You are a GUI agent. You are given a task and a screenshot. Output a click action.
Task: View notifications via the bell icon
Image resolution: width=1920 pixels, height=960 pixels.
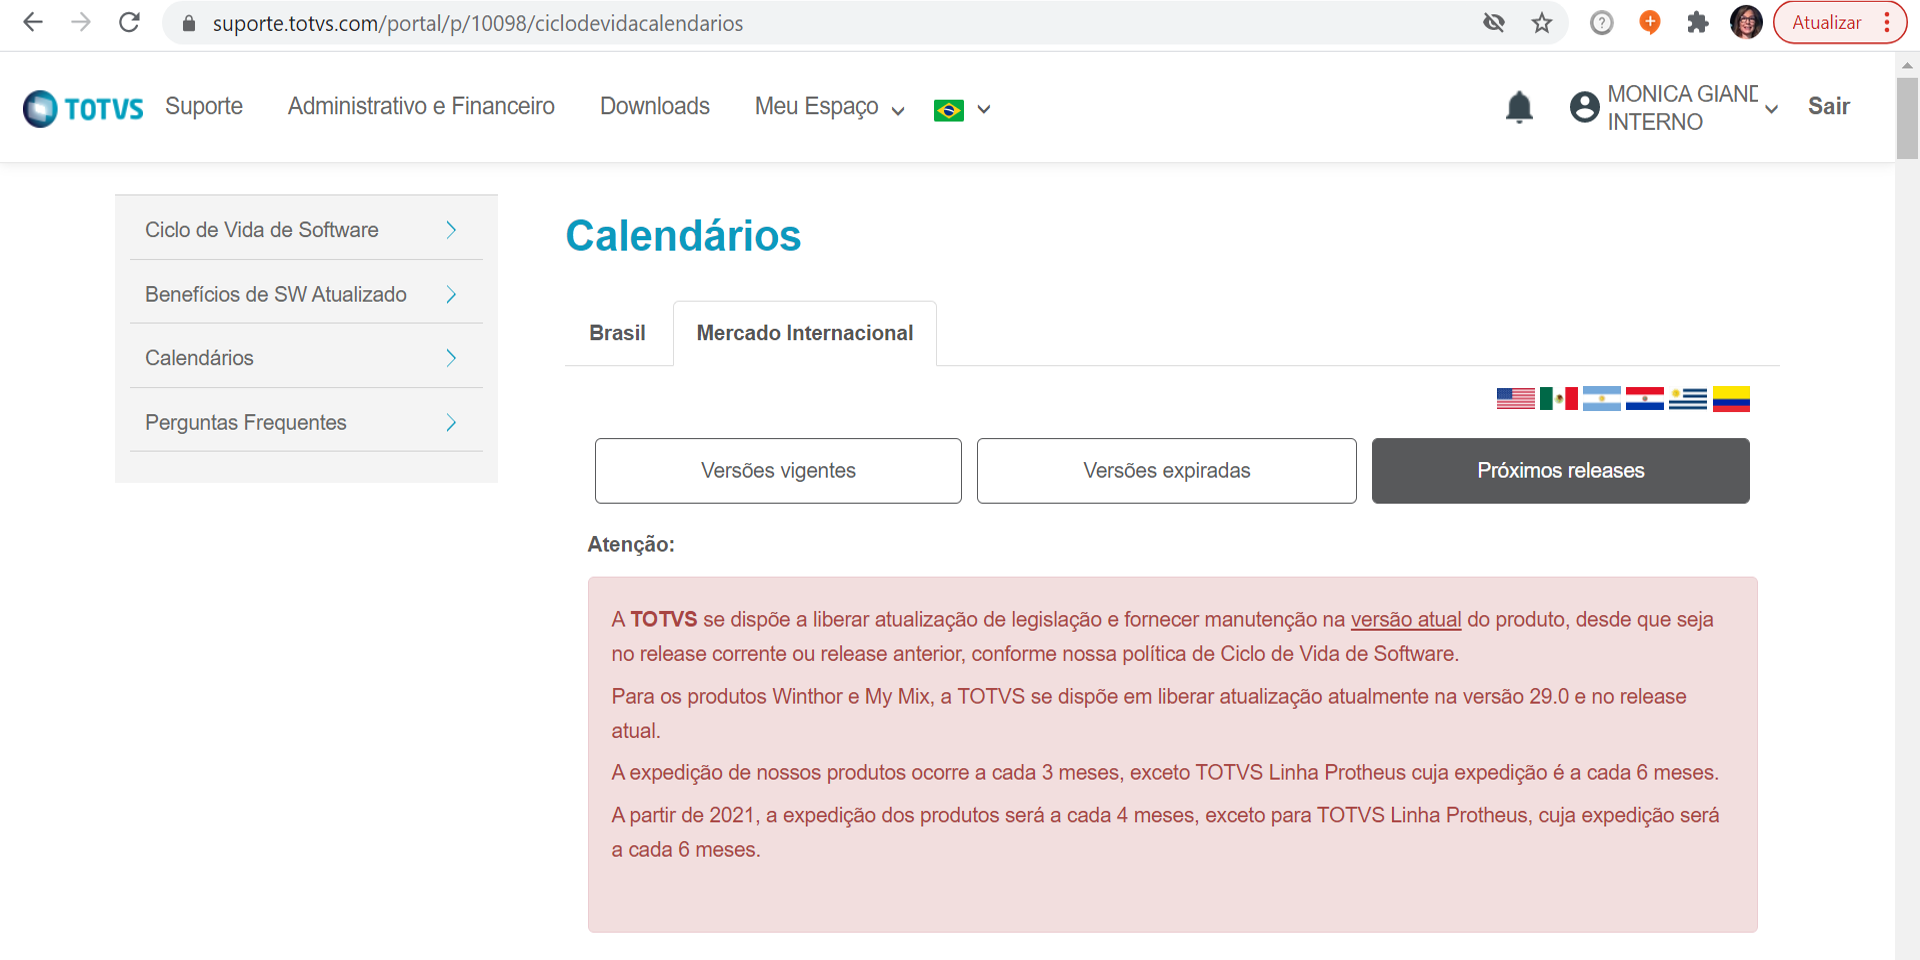[x=1519, y=107]
